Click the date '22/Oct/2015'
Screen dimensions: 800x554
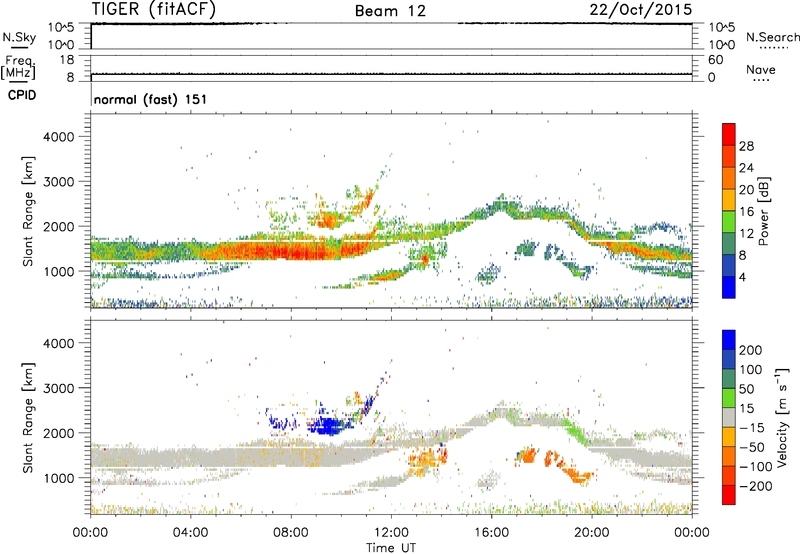pos(641,9)
